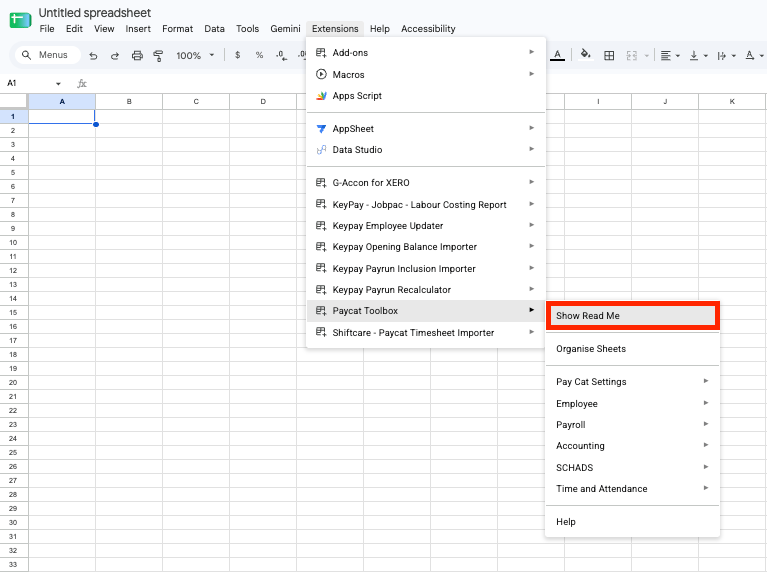Expand the SCHADS submenu
Viewport: 767px width, 572px height.
click(x=632, y=468)
